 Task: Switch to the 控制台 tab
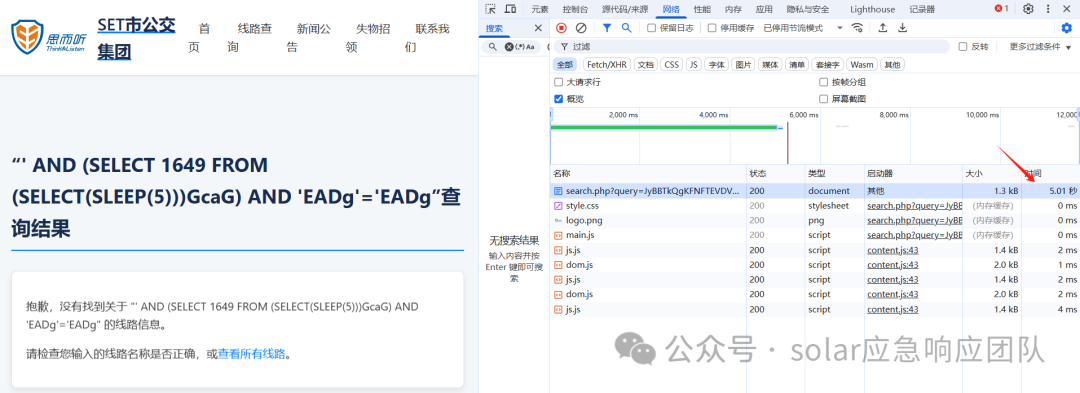point(575,9)
